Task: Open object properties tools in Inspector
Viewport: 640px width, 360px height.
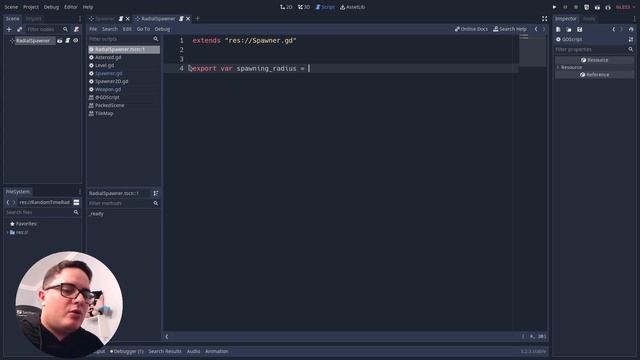Action: (x=631, y=40)
